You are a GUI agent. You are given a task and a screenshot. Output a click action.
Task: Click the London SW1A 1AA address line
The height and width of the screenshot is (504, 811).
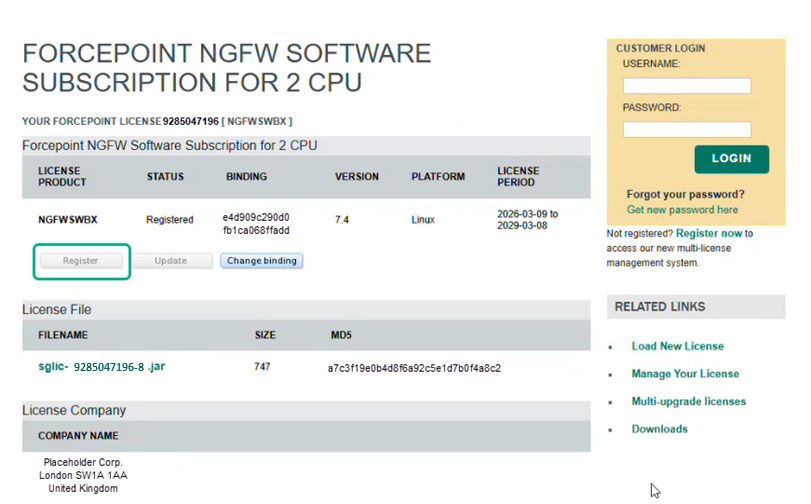83,475
